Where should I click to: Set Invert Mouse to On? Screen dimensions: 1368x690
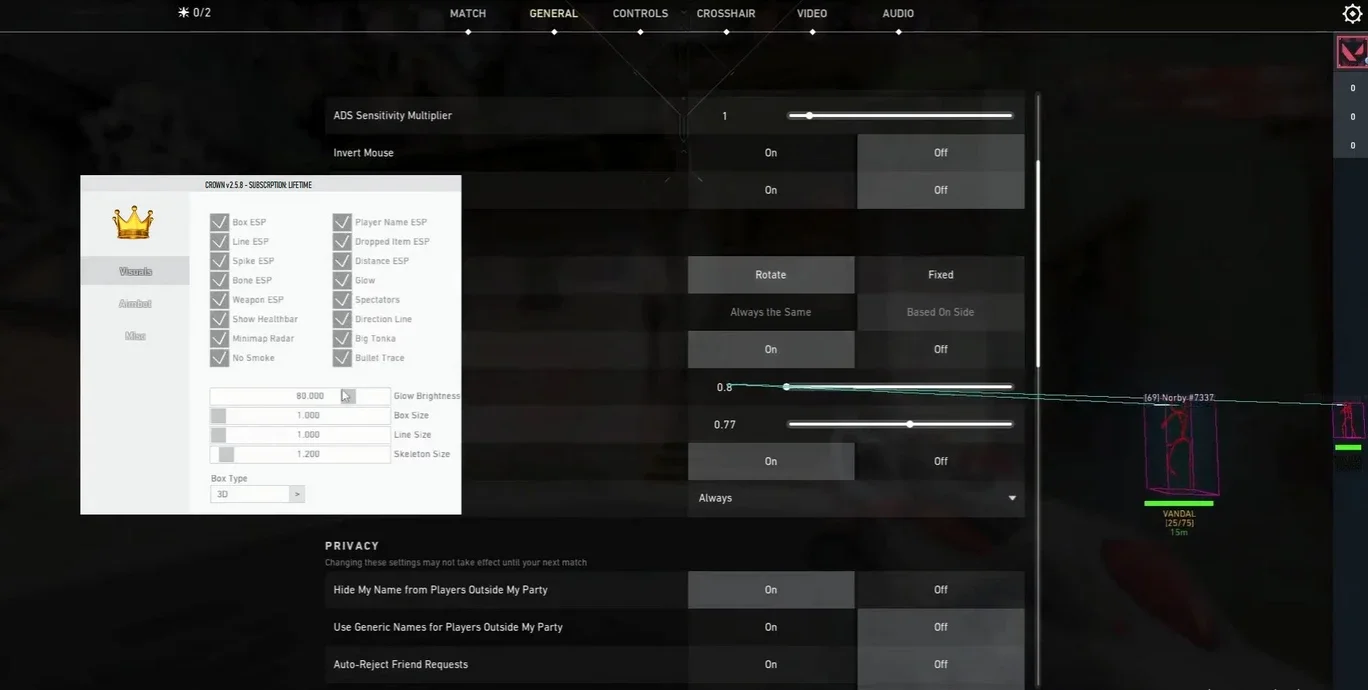771,153
